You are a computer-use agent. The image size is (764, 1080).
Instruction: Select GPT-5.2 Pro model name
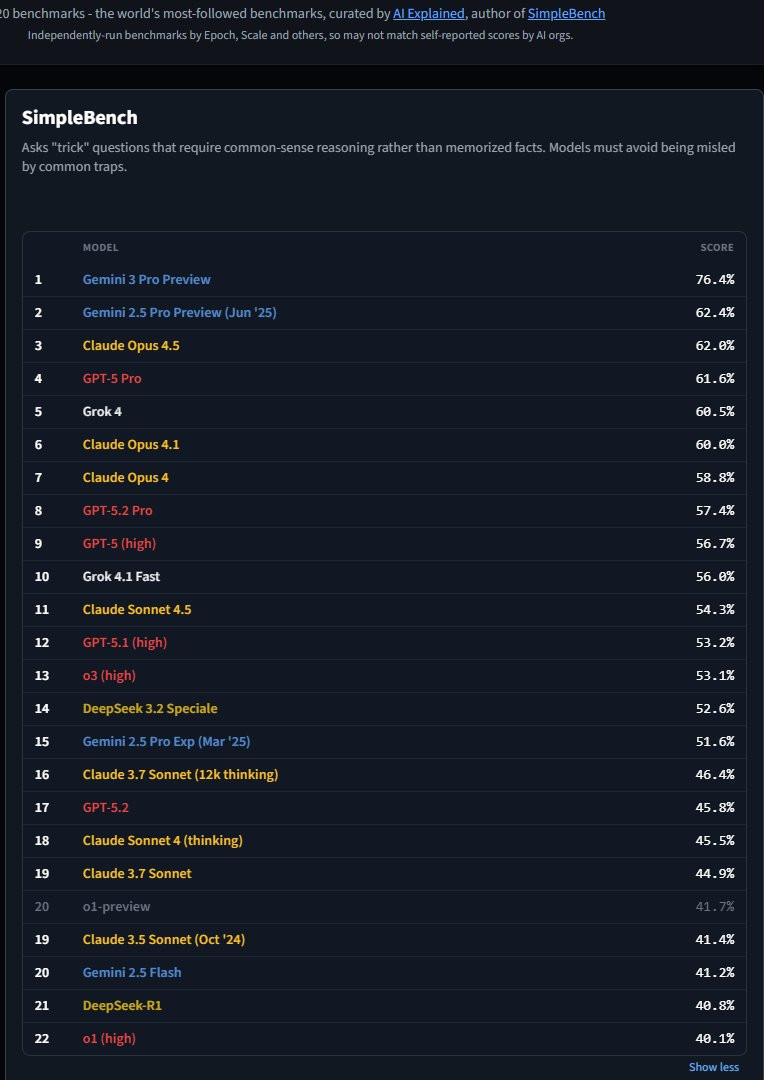(118, 511)
